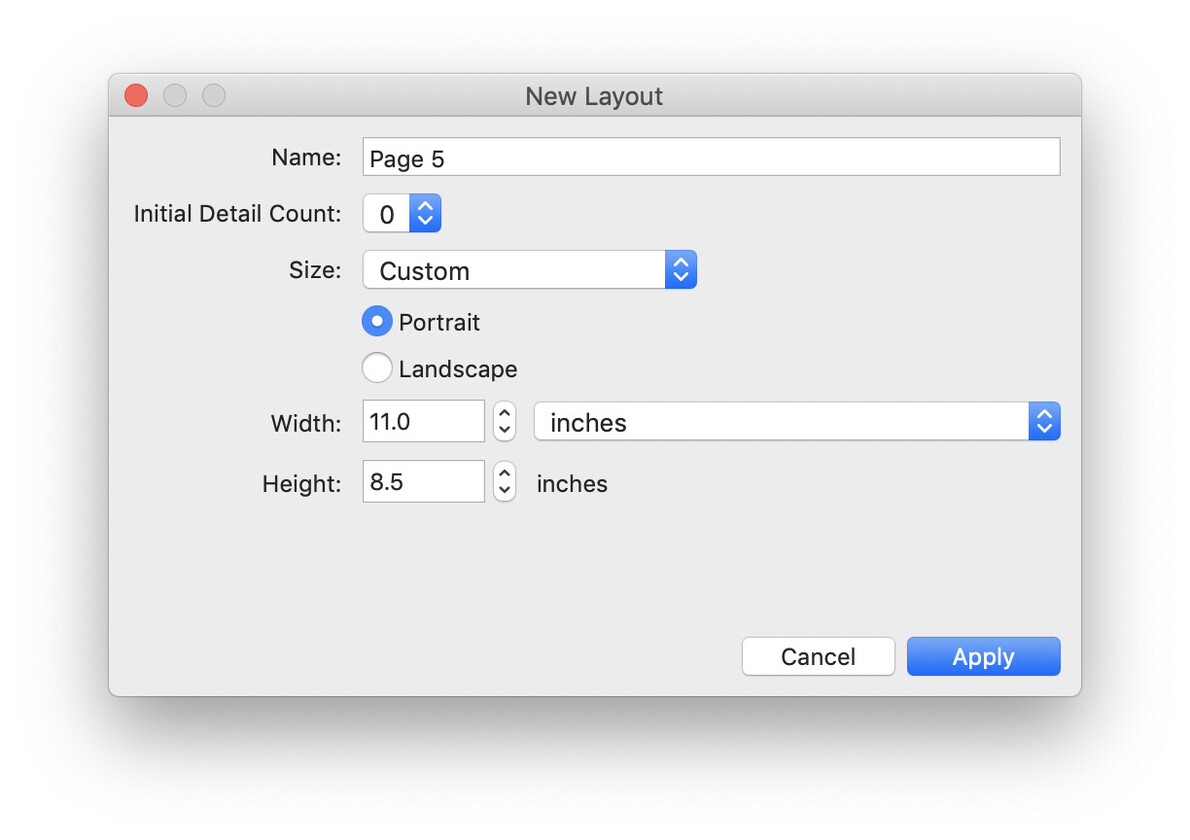
Task: Click into the Height value field
Action: tap(423, 482)
